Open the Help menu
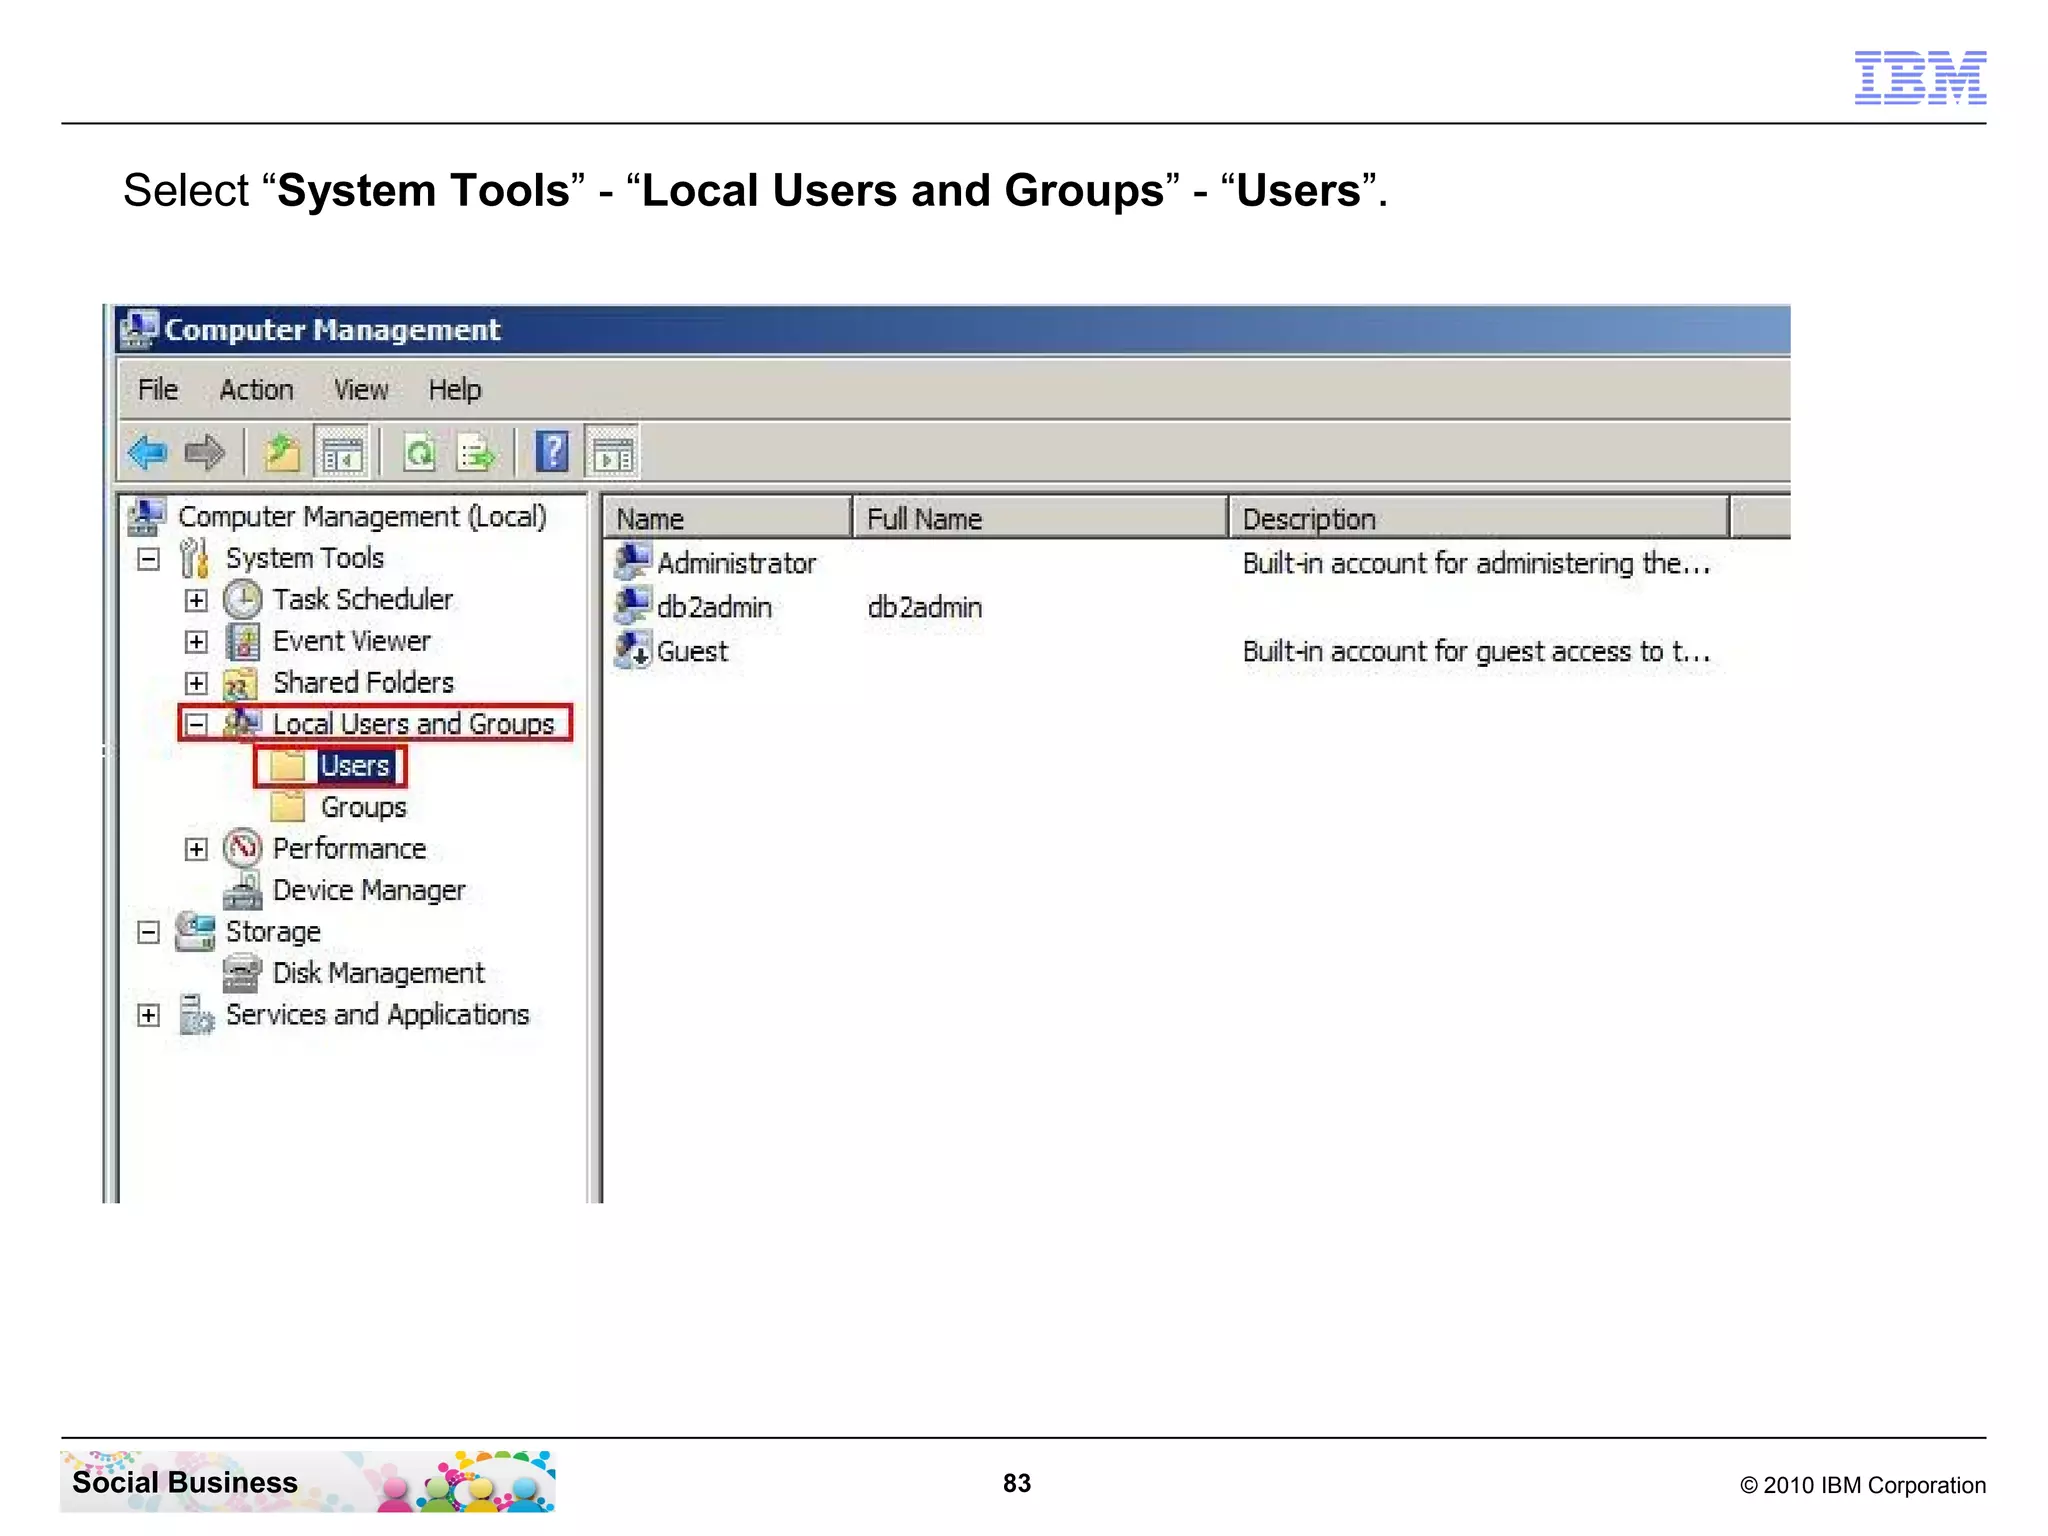The image size is (2048, 1536). [454, 389]
